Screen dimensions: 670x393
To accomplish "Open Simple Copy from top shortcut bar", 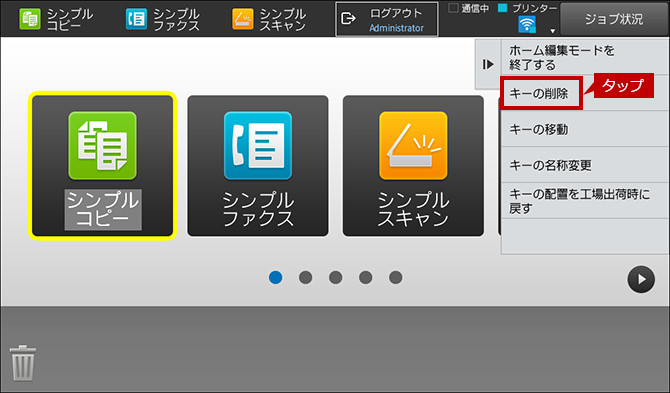I will point(56,19).
